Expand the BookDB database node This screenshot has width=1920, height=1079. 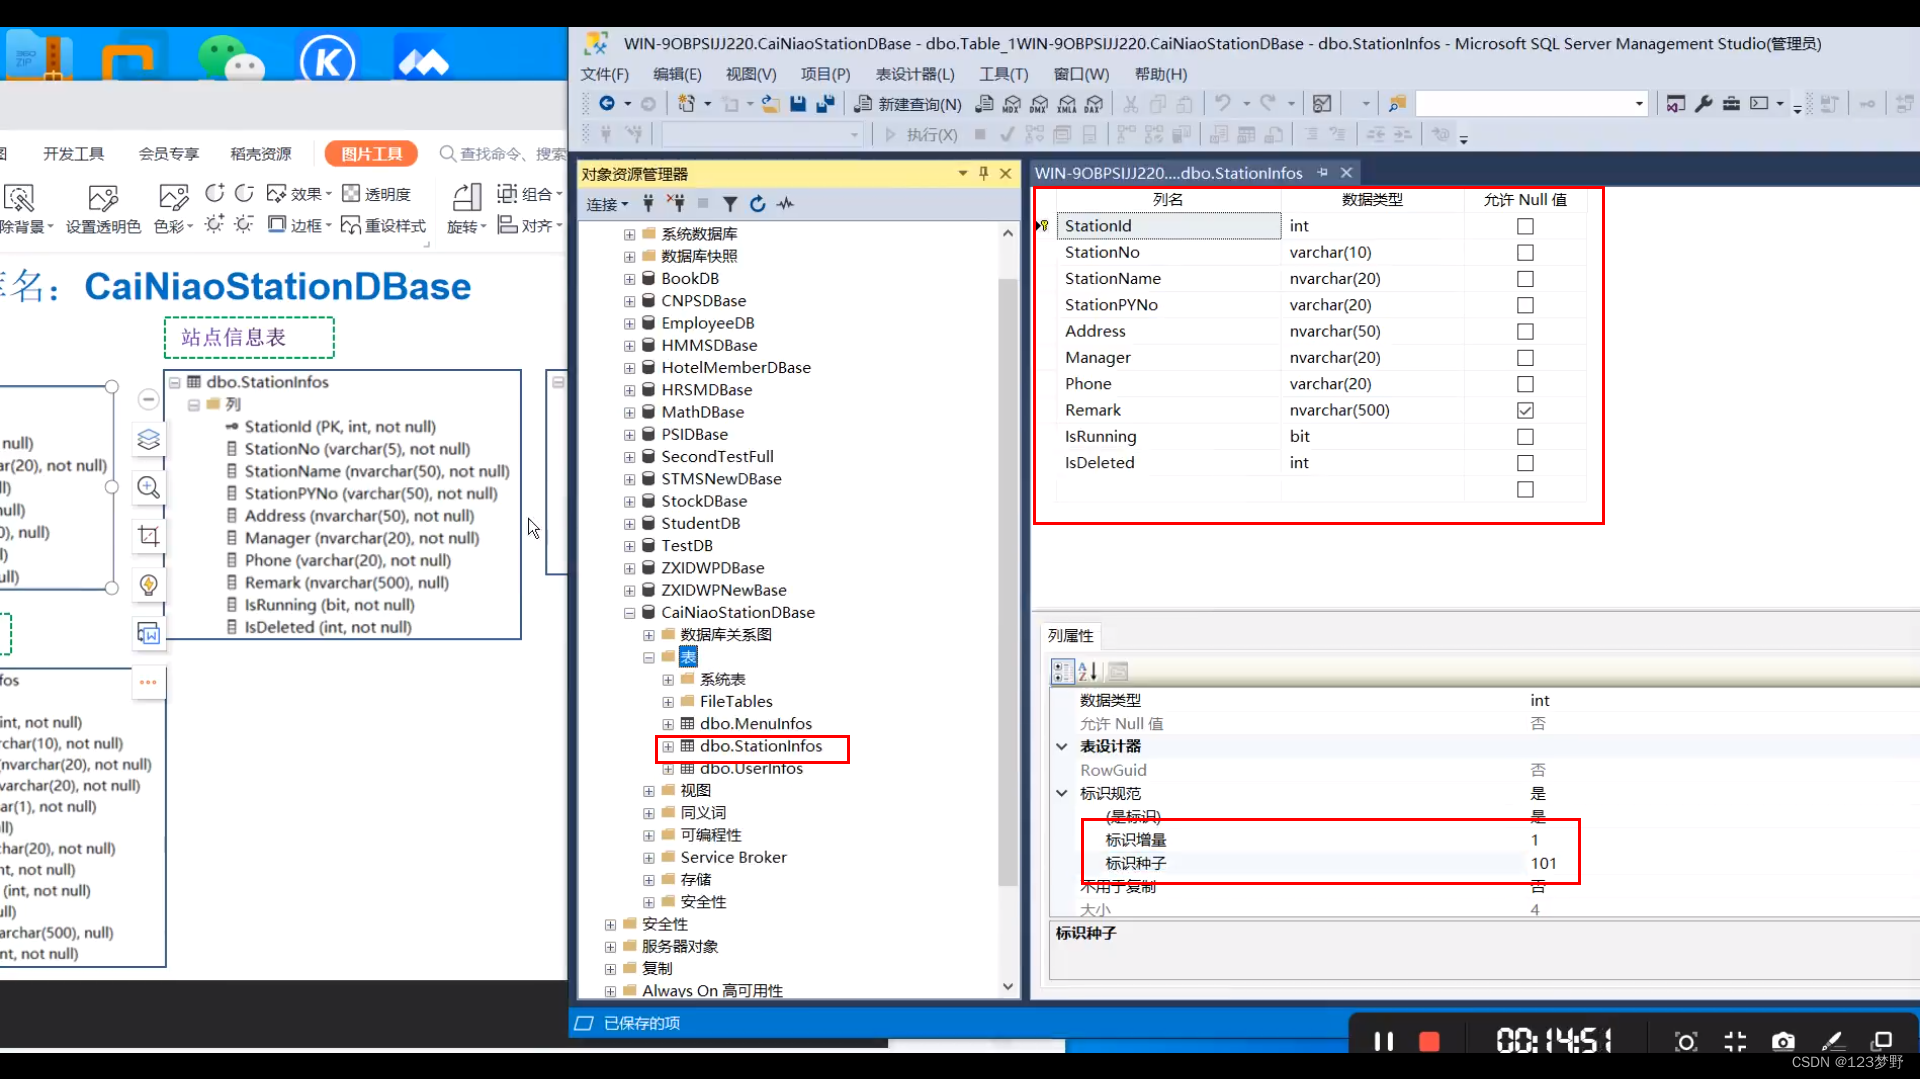click(x=629, y=279)
